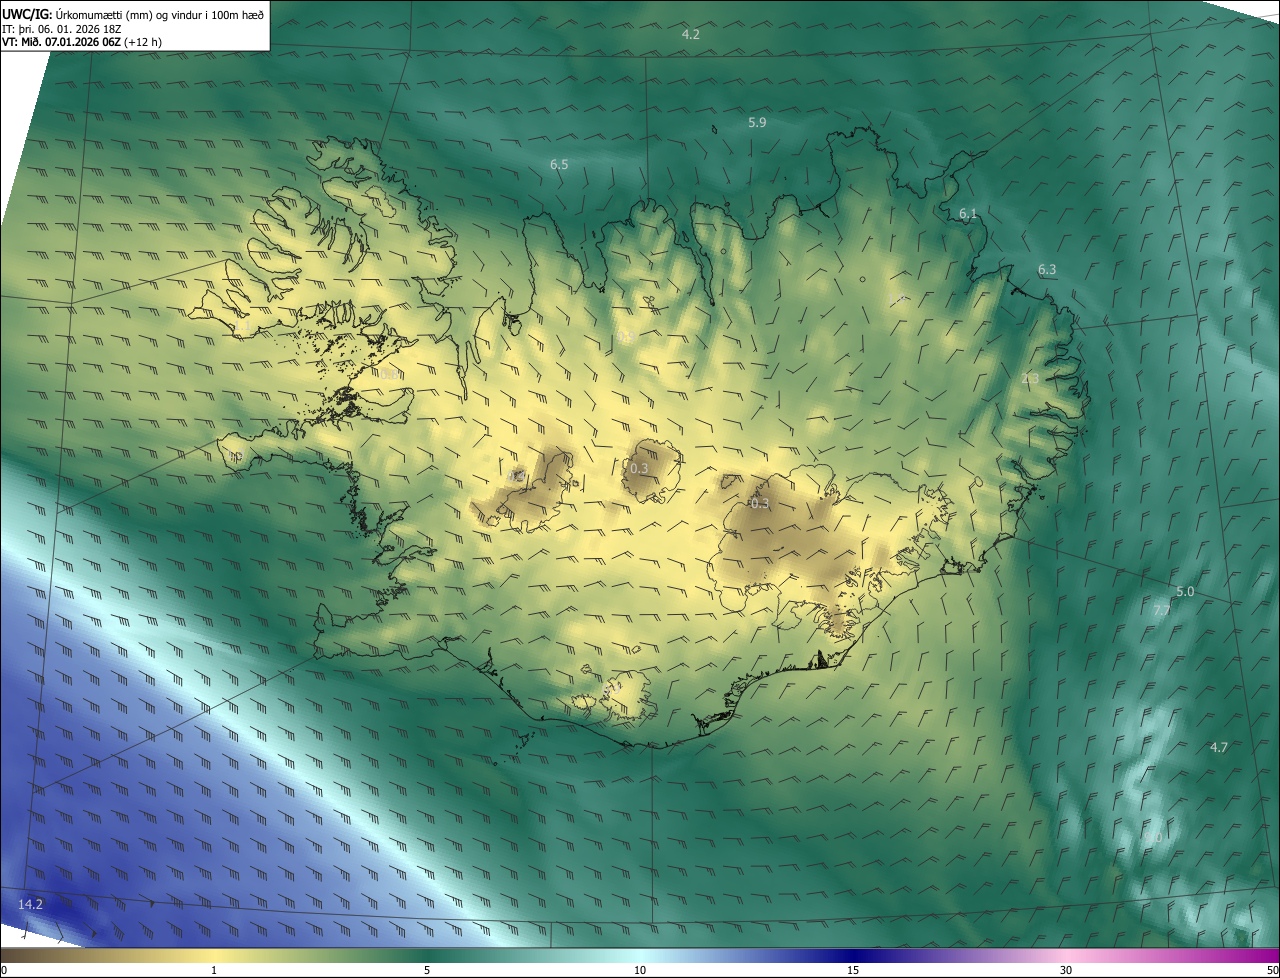
Task: Select the '14.2' value label in the southwest corner
Action: point(31,904)
